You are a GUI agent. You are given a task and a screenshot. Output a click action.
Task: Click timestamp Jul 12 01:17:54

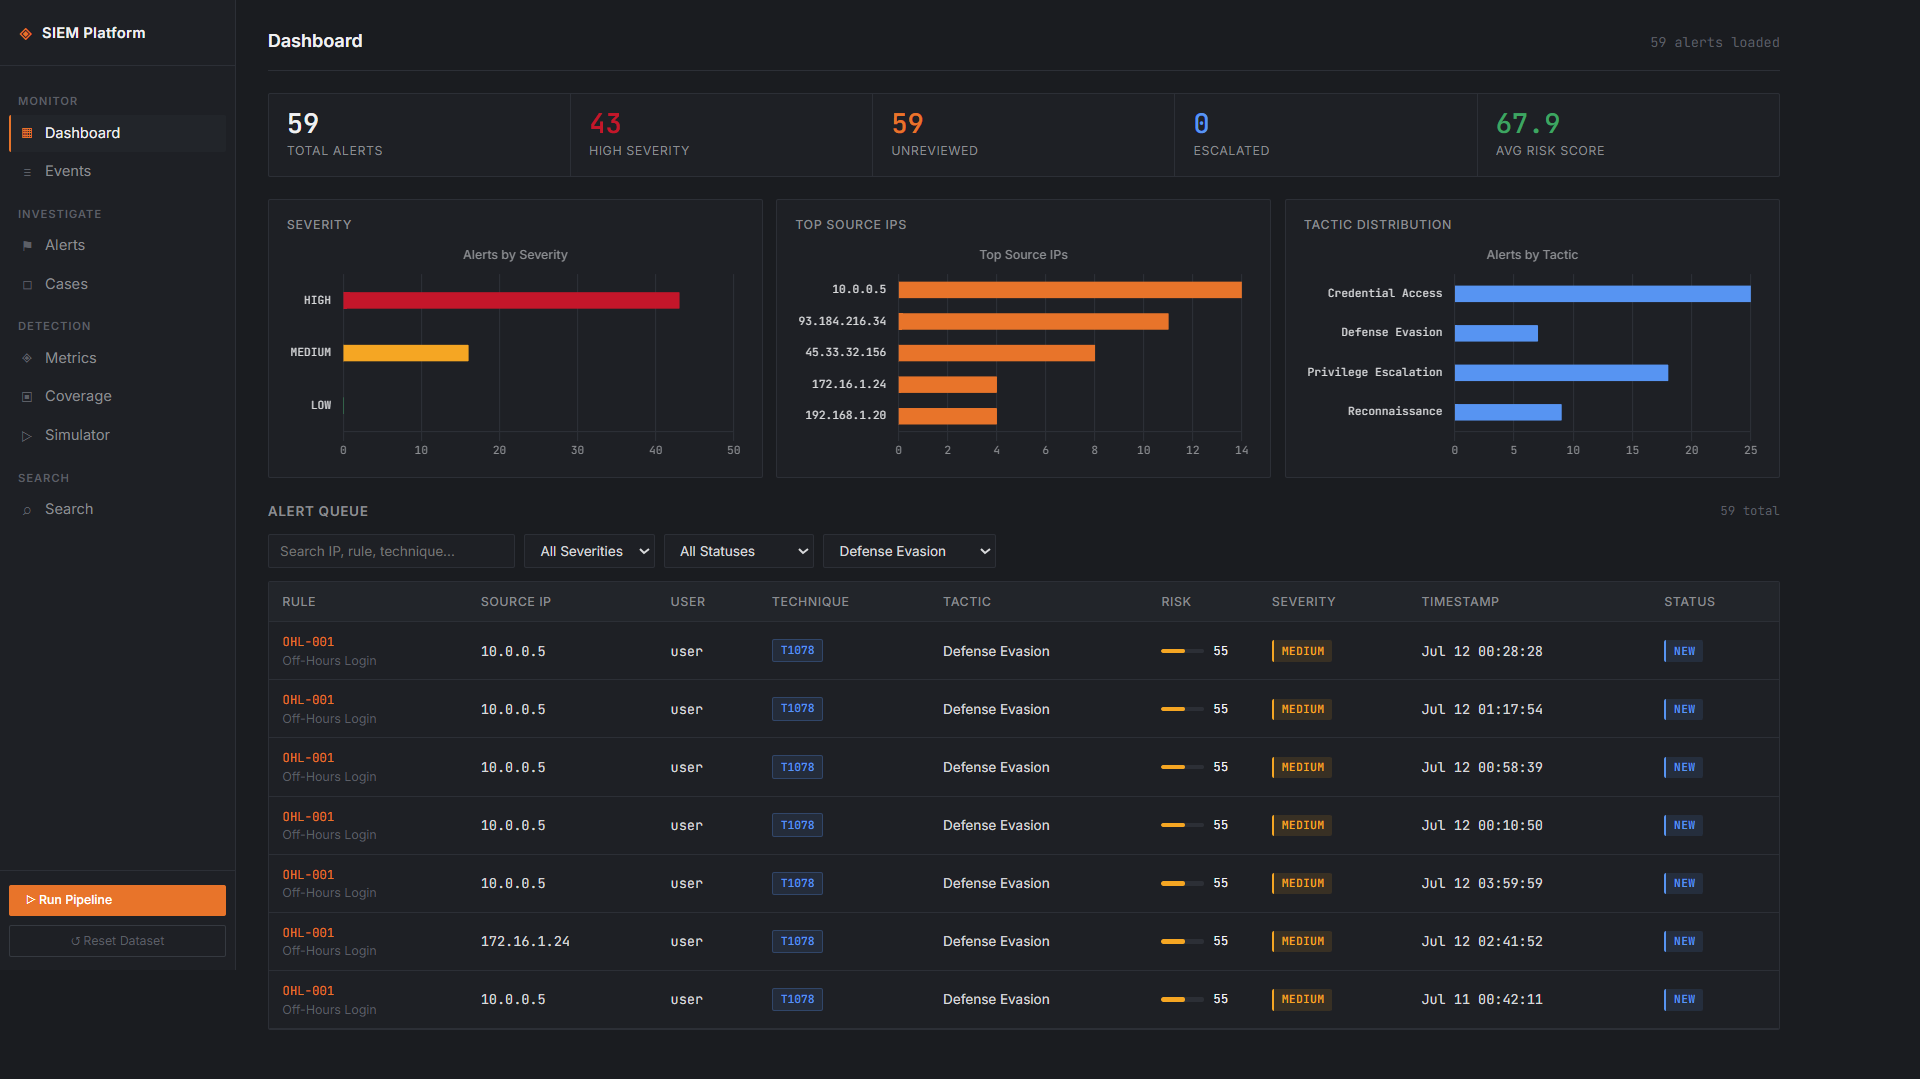(x=1482, y=710)
